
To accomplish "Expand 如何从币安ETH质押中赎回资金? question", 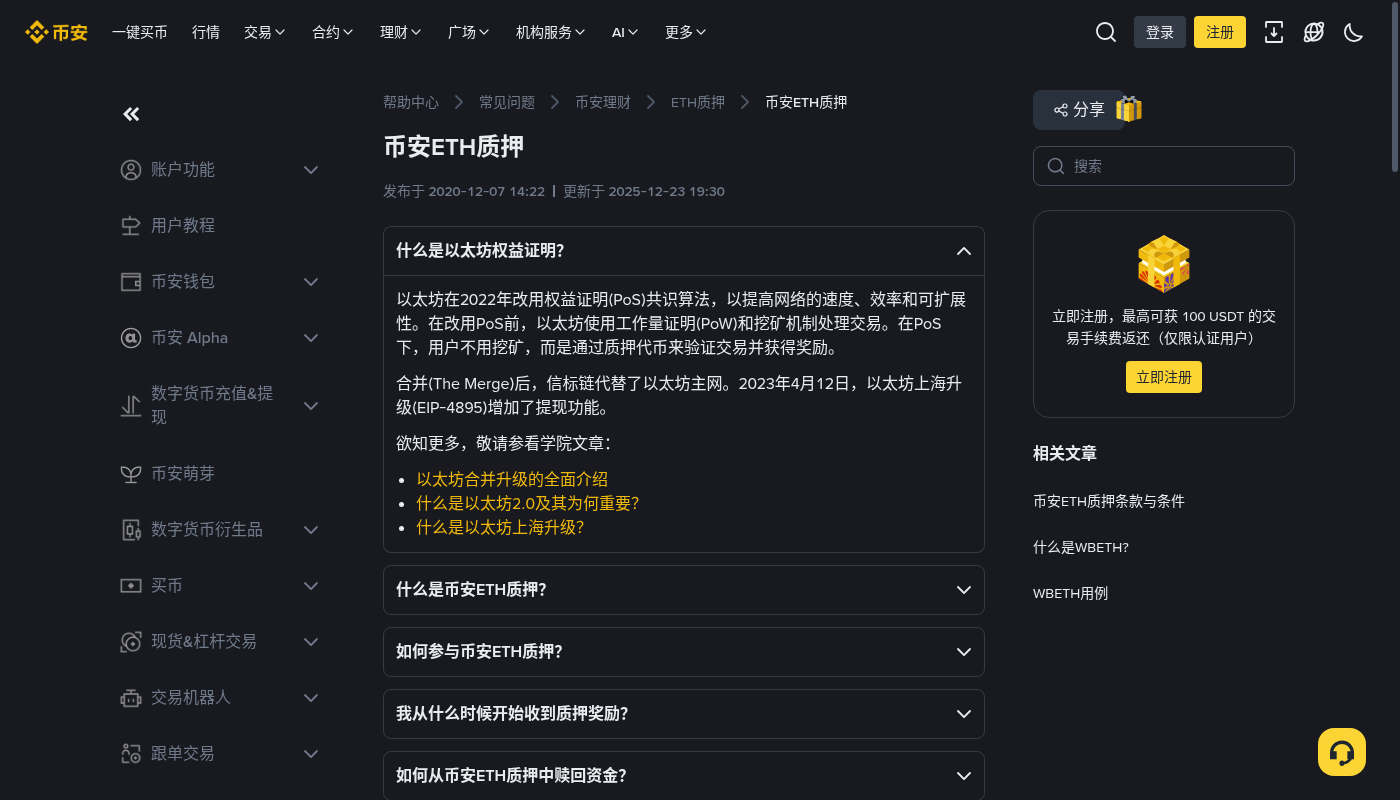I will tap(684, 776).
